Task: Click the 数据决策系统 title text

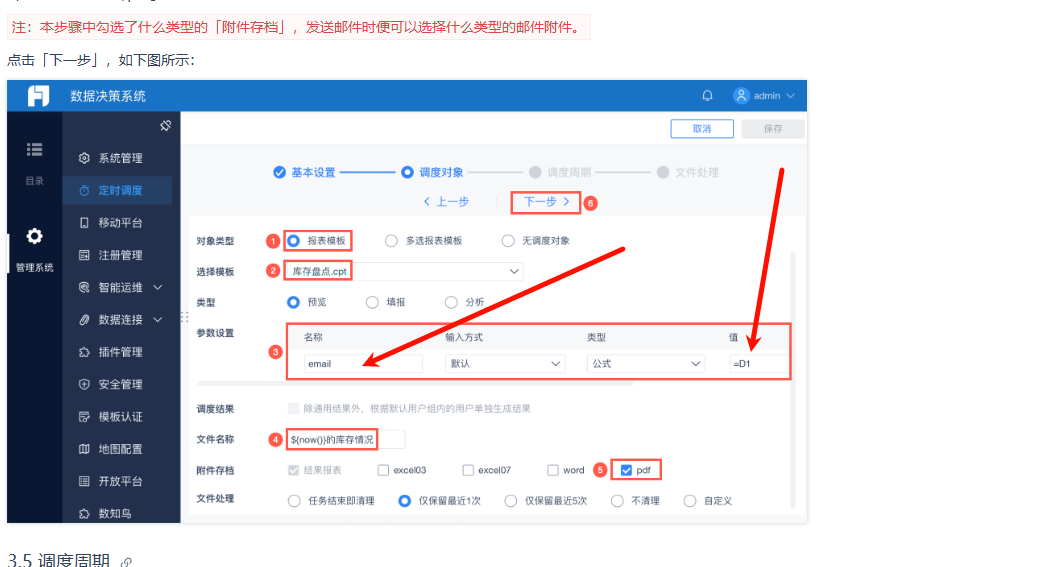Action: tap(108, 96)
